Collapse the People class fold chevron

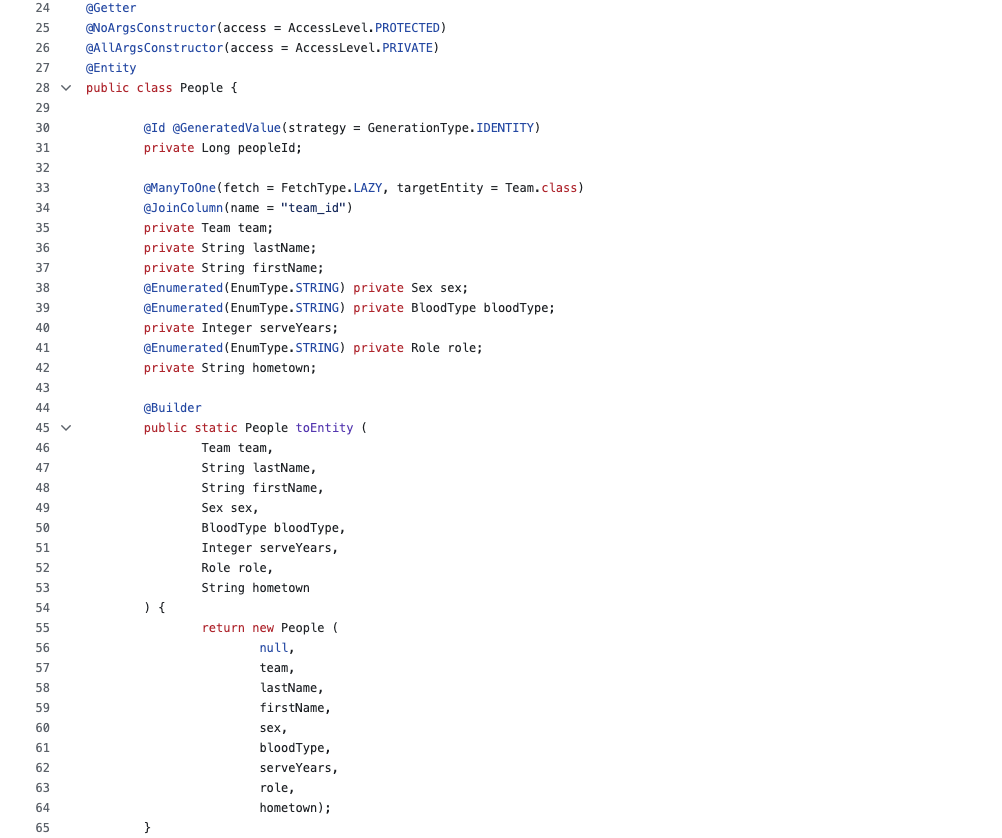tap(66, 88)
